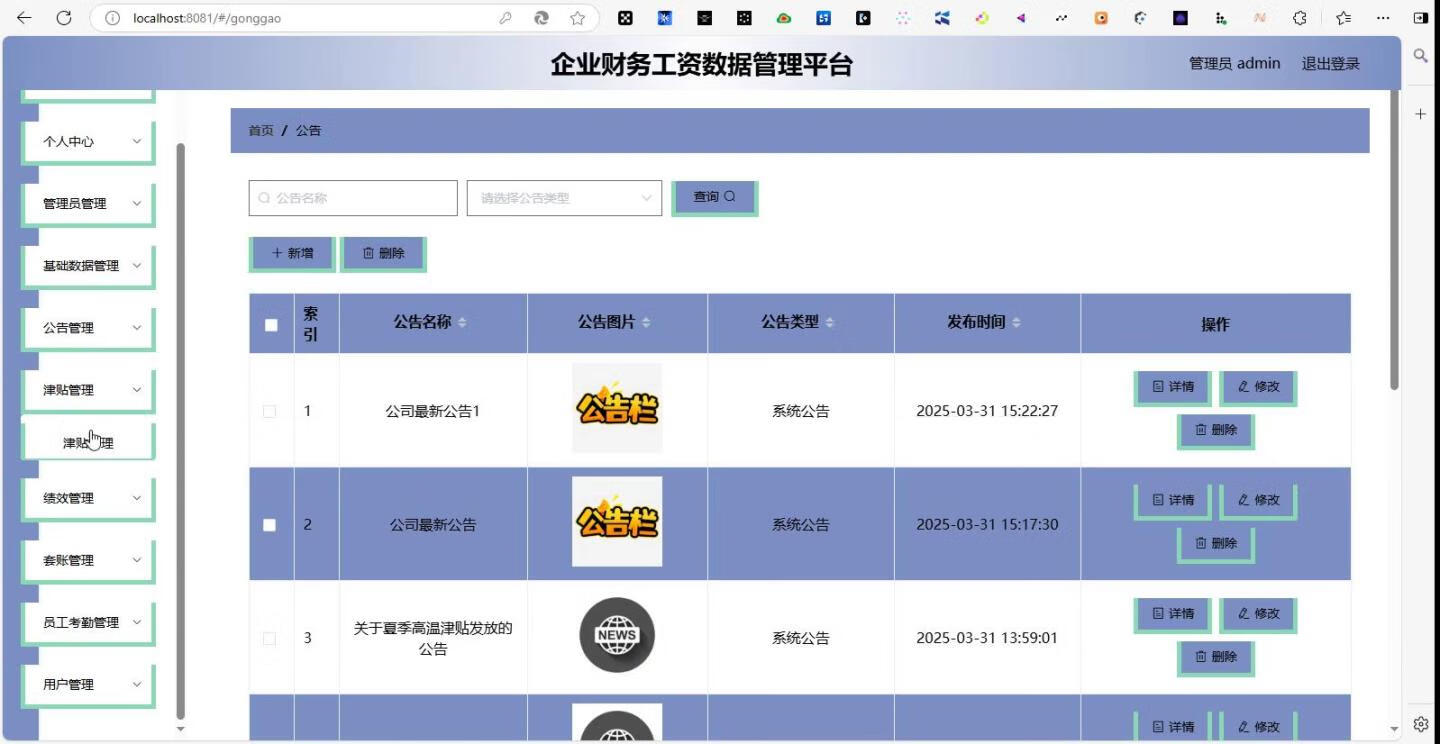Click the sidebar menu vertical scrollbar
This screenshot has height=744, width=1440.
[180, 430]
